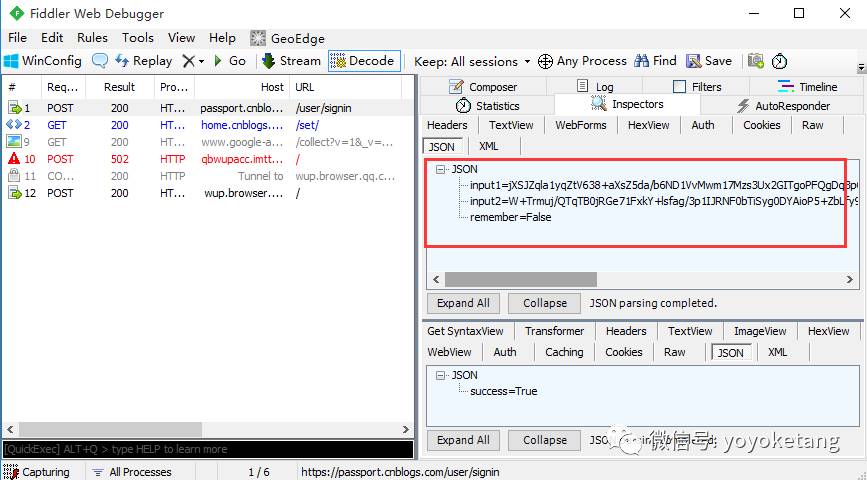Select the Inspectors tab
This screenshot has width=867, height=480.
(627, 104)
